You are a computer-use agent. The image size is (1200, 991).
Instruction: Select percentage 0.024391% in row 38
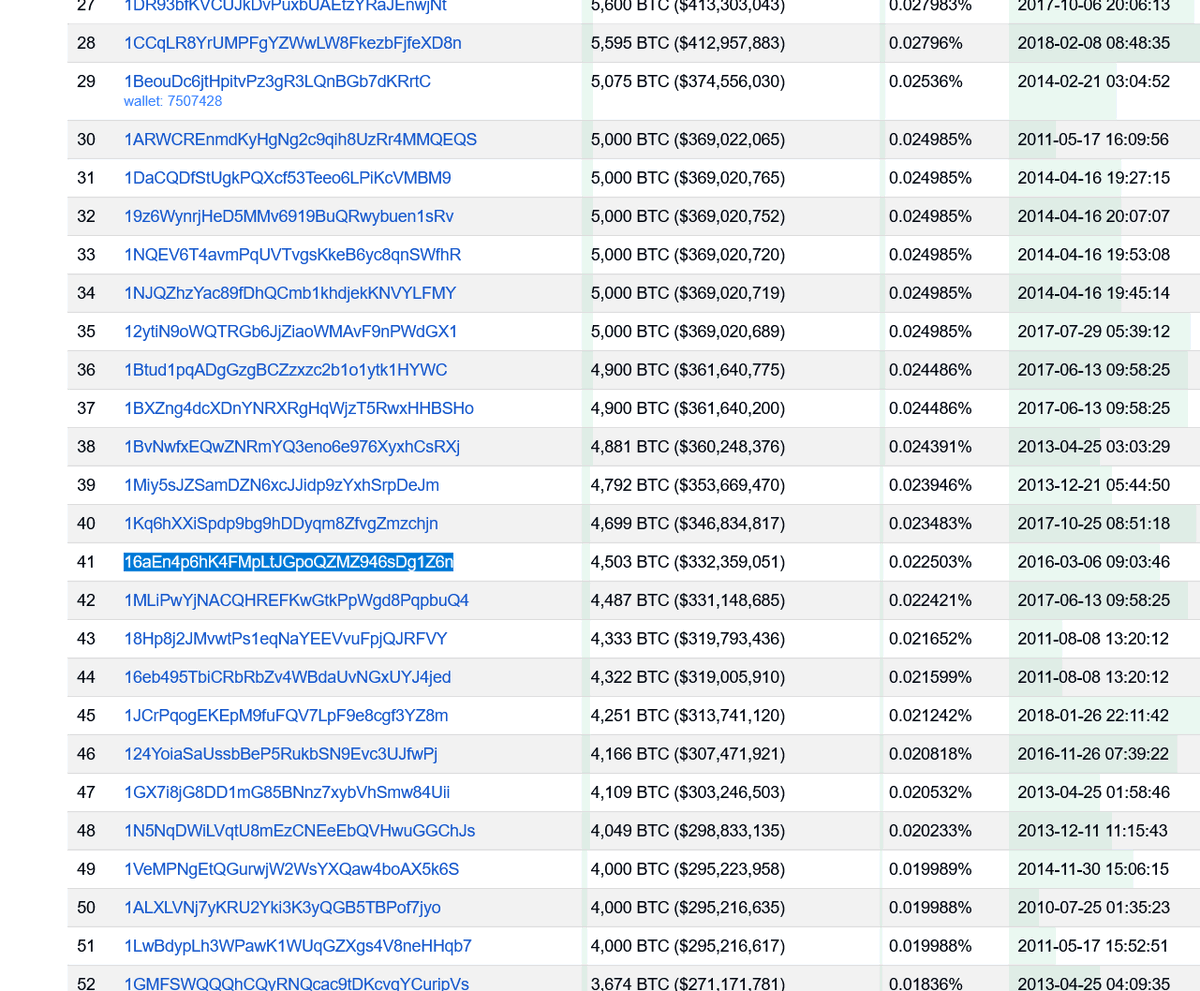(930, 446)
